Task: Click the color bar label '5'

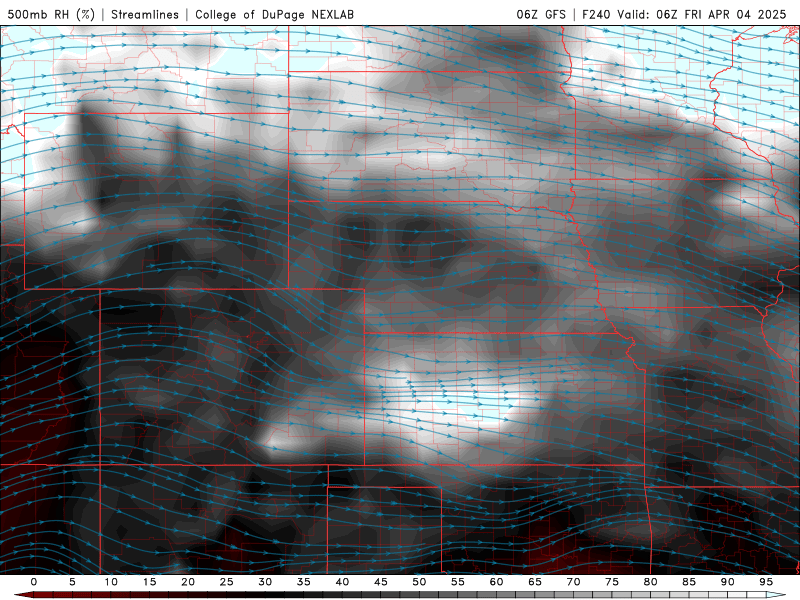Action: pos(72,582)
